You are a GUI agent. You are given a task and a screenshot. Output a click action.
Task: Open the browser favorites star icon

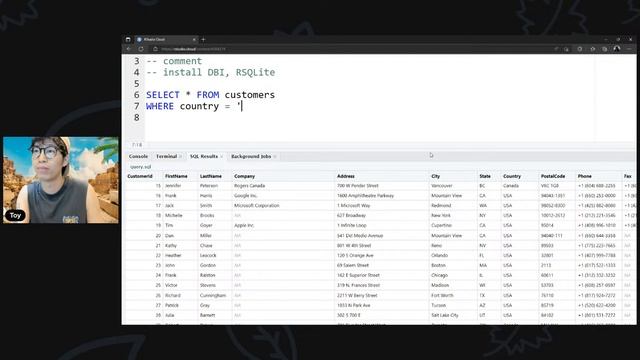tap(593, 49)
